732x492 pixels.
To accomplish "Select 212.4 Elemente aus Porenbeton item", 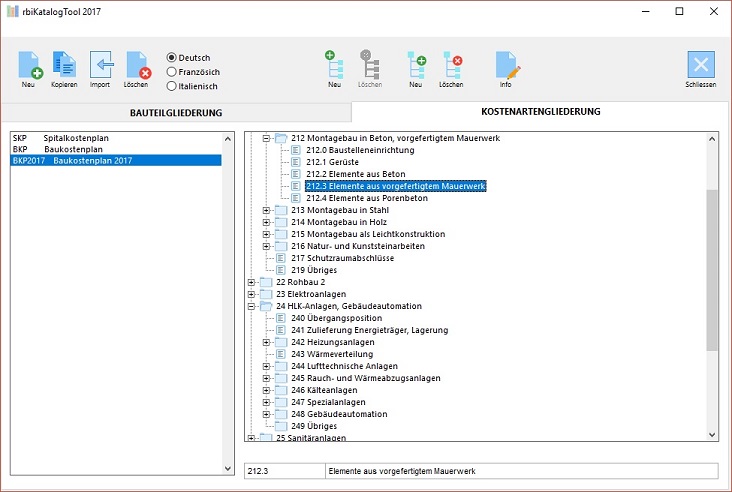I will coord(367,198).
